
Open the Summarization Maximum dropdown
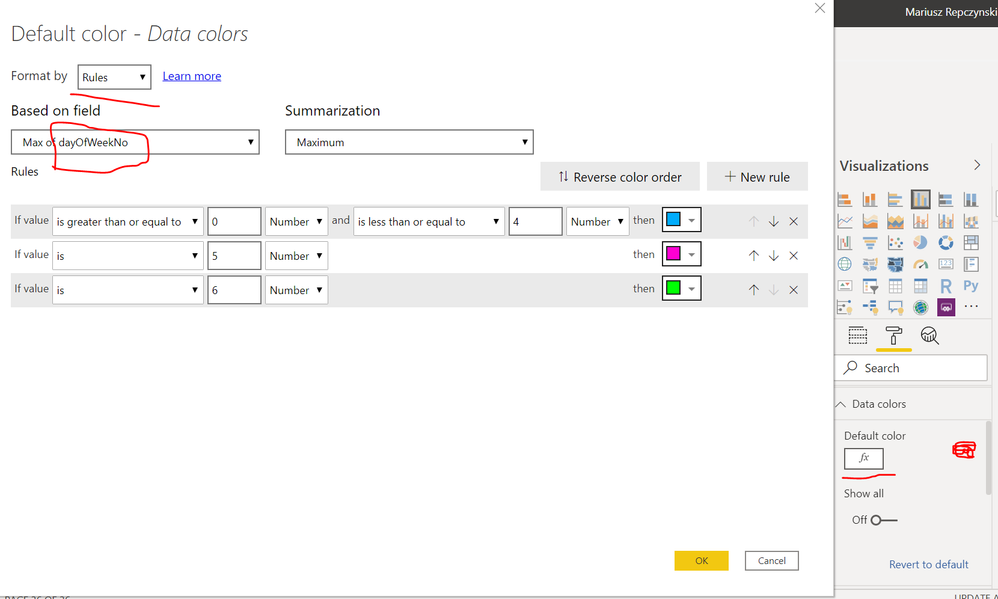coord(409,142)
